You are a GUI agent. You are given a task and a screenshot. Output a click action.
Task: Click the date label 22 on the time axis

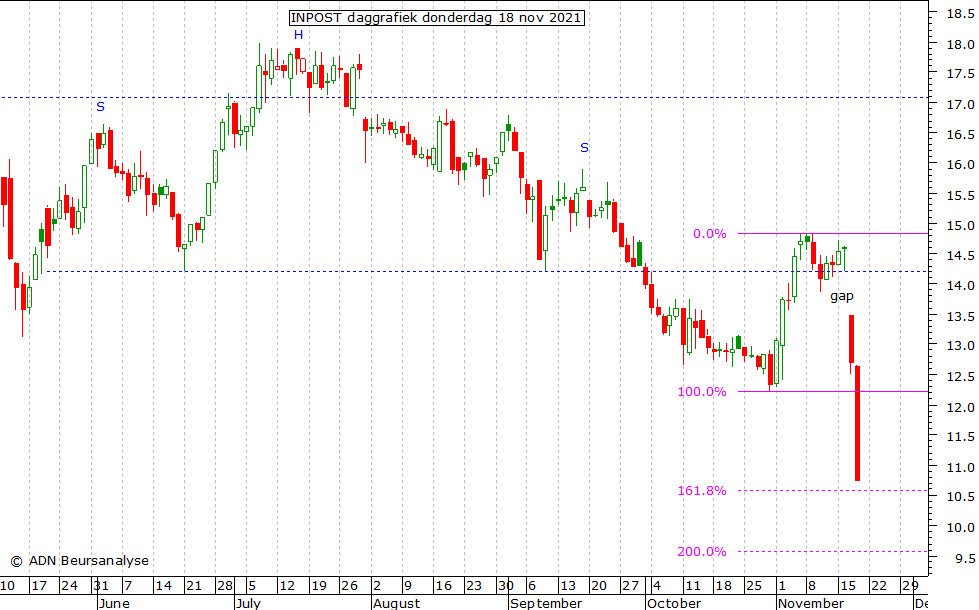click(x=878, y=586)
